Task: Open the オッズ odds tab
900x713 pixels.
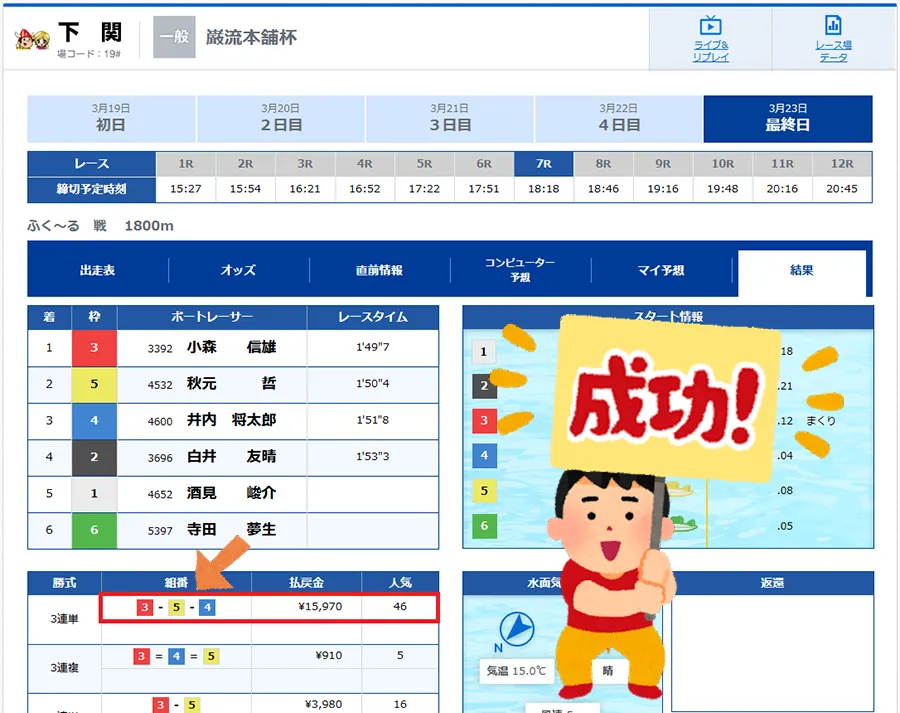Action: (238, 271)
